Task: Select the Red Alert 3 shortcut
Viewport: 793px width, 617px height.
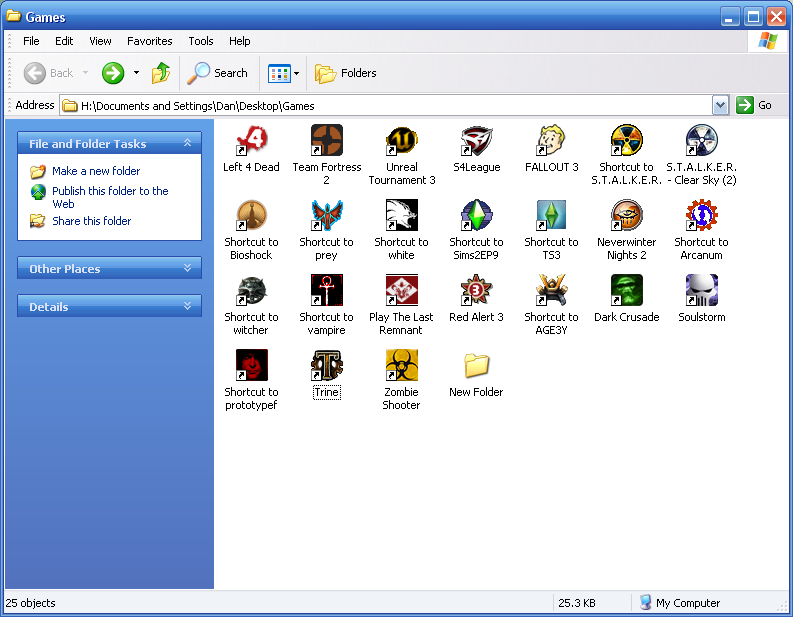Action: [x=476, y=291]
